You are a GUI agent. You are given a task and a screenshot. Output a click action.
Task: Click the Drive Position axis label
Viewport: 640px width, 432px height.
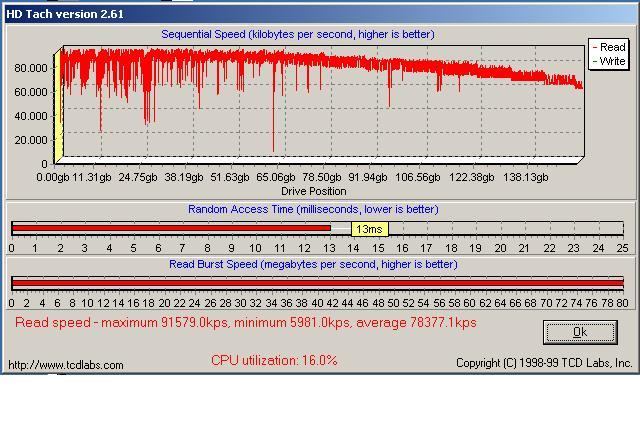[x=313, y=191]
